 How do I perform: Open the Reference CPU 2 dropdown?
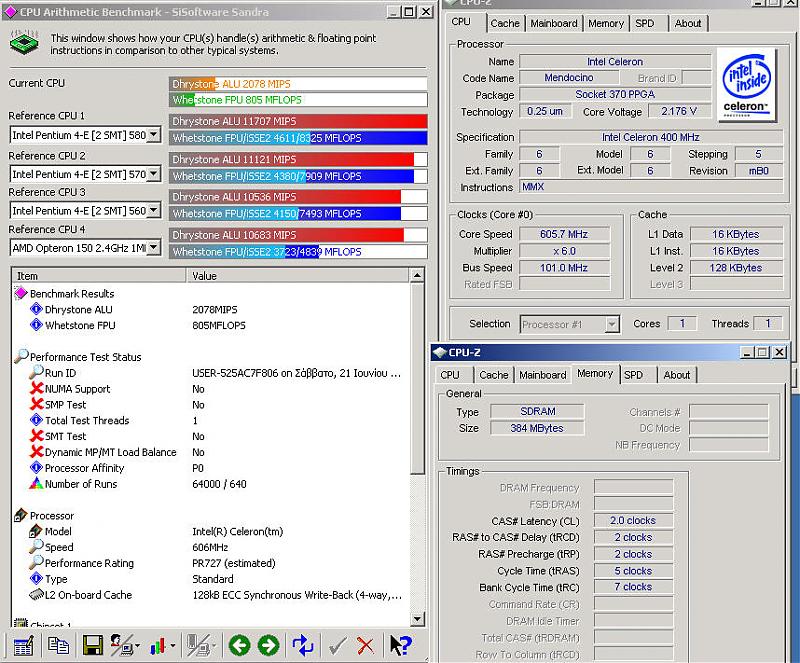pyautogui.click(x=154, y=174)
